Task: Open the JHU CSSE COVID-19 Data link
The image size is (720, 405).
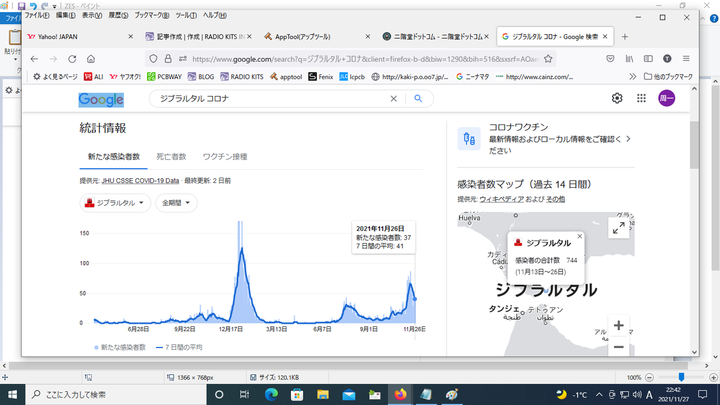Action: coord(140,181)
